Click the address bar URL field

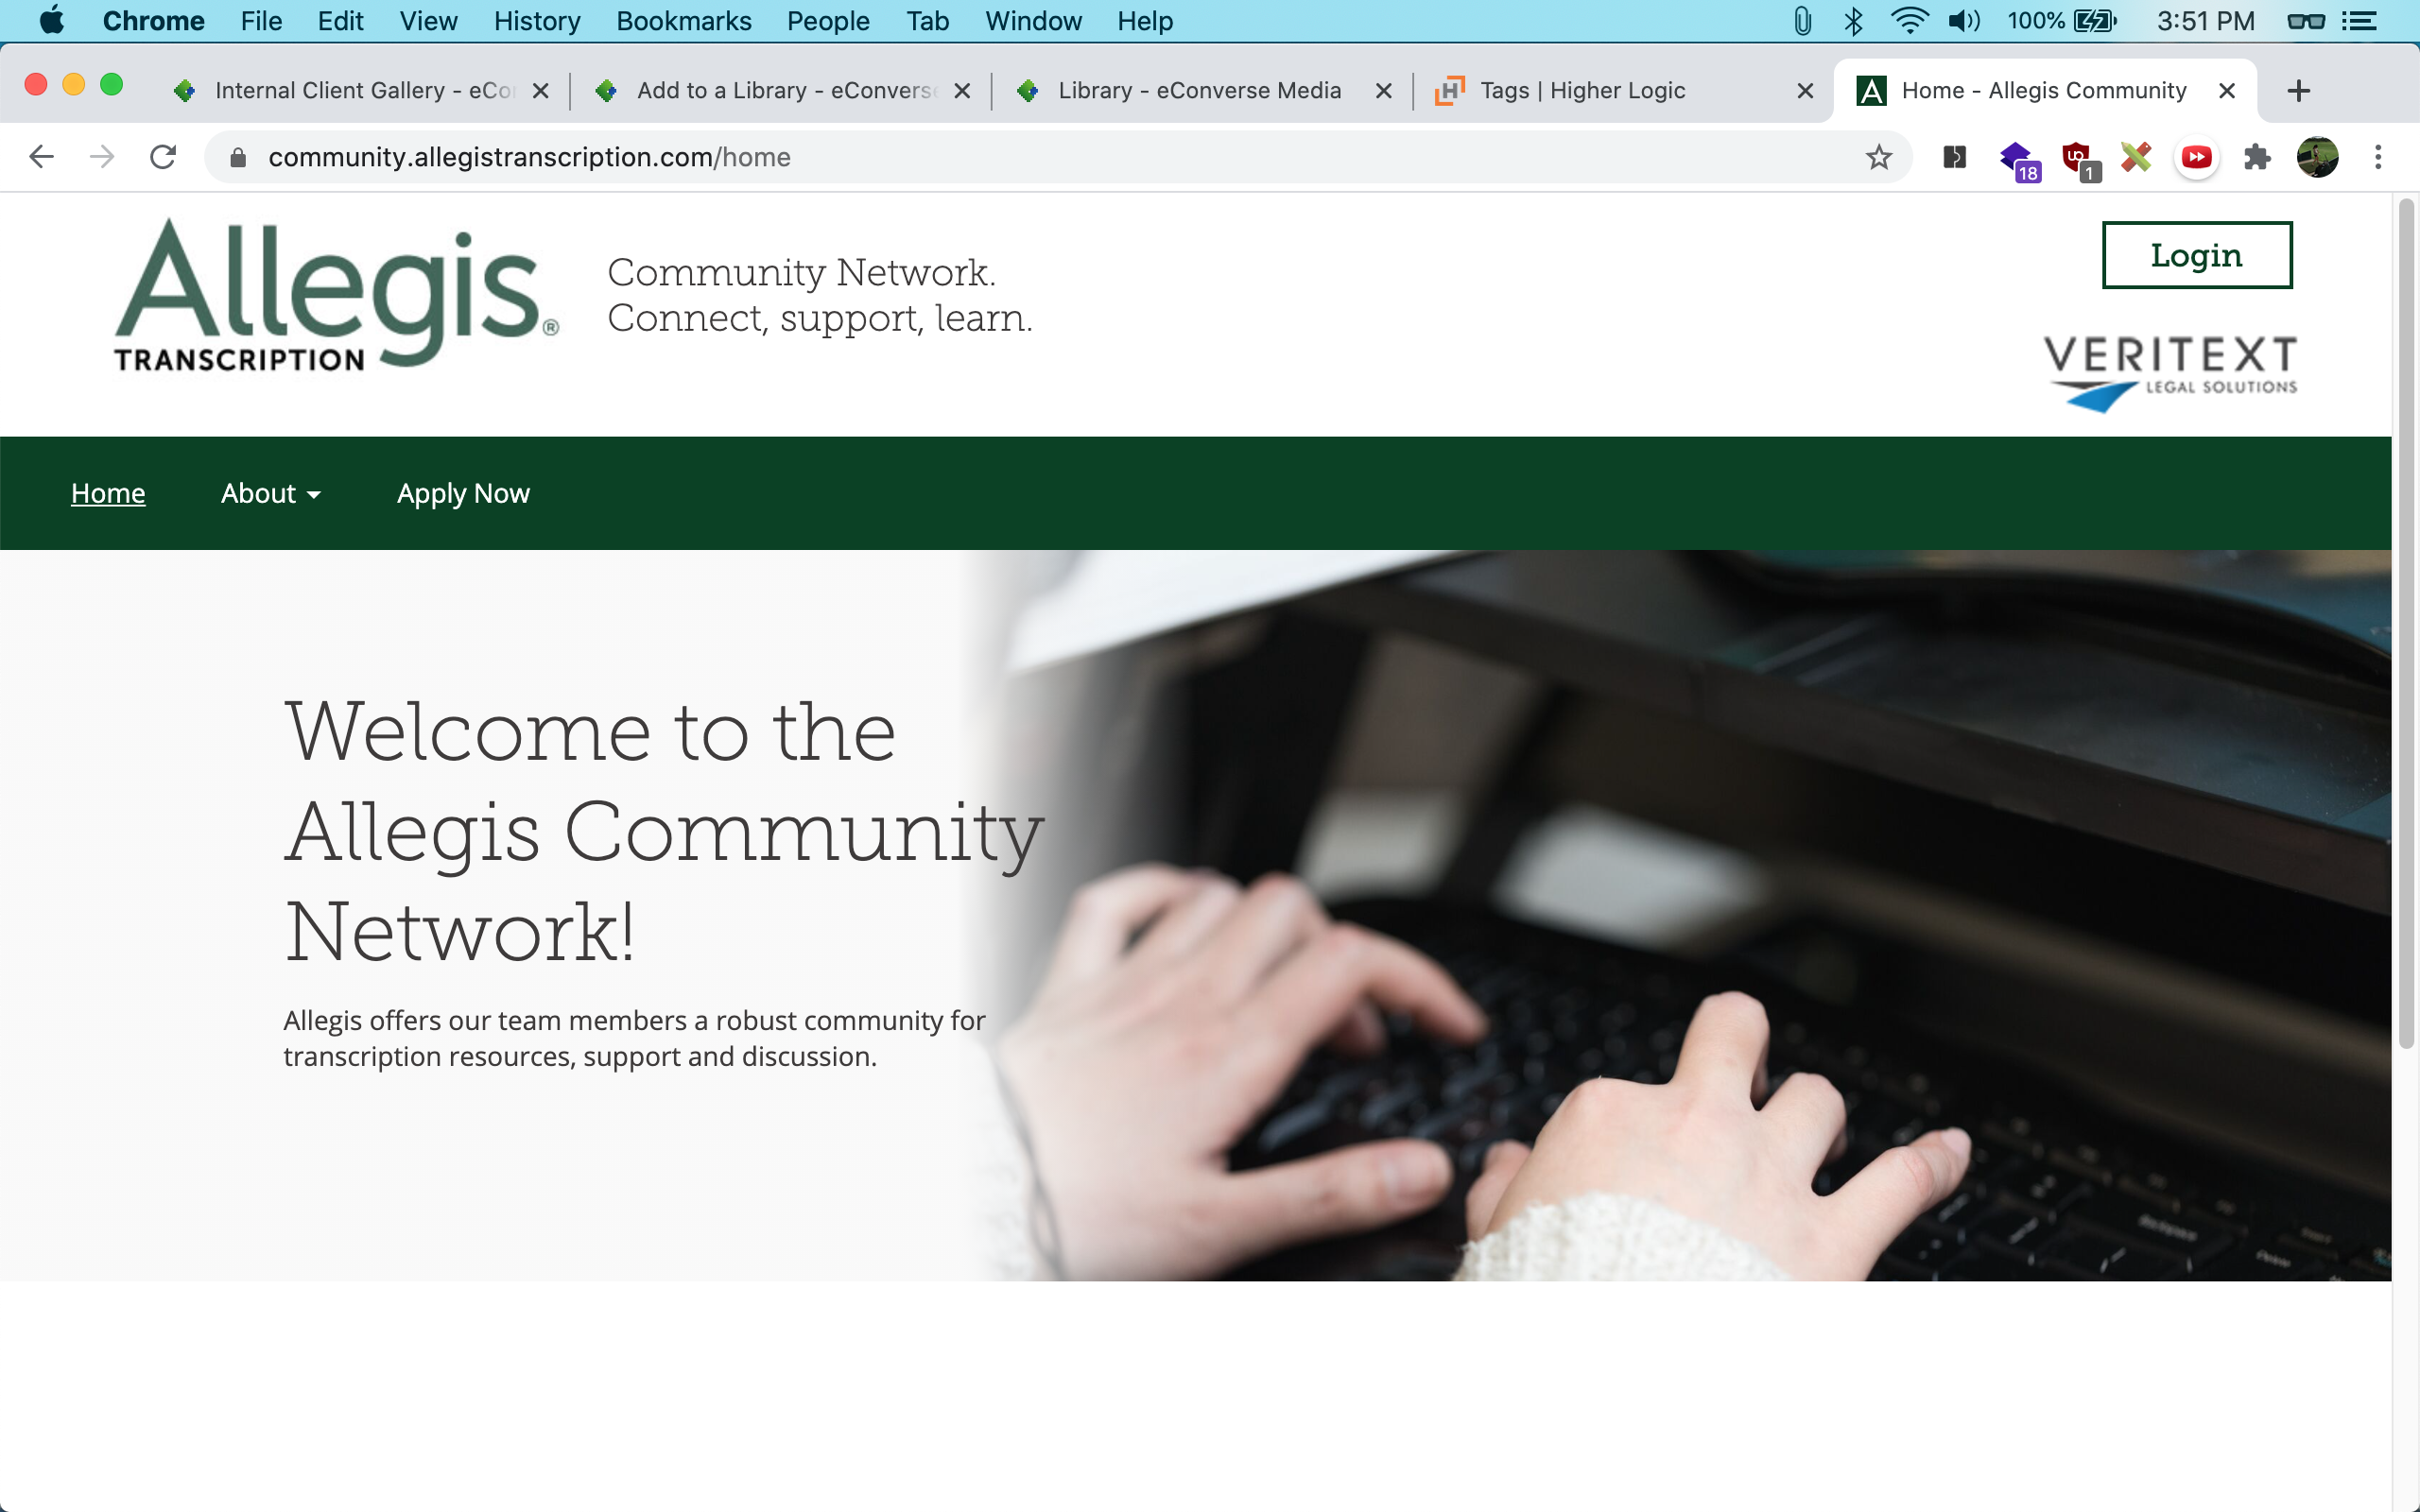(1000, 157)
